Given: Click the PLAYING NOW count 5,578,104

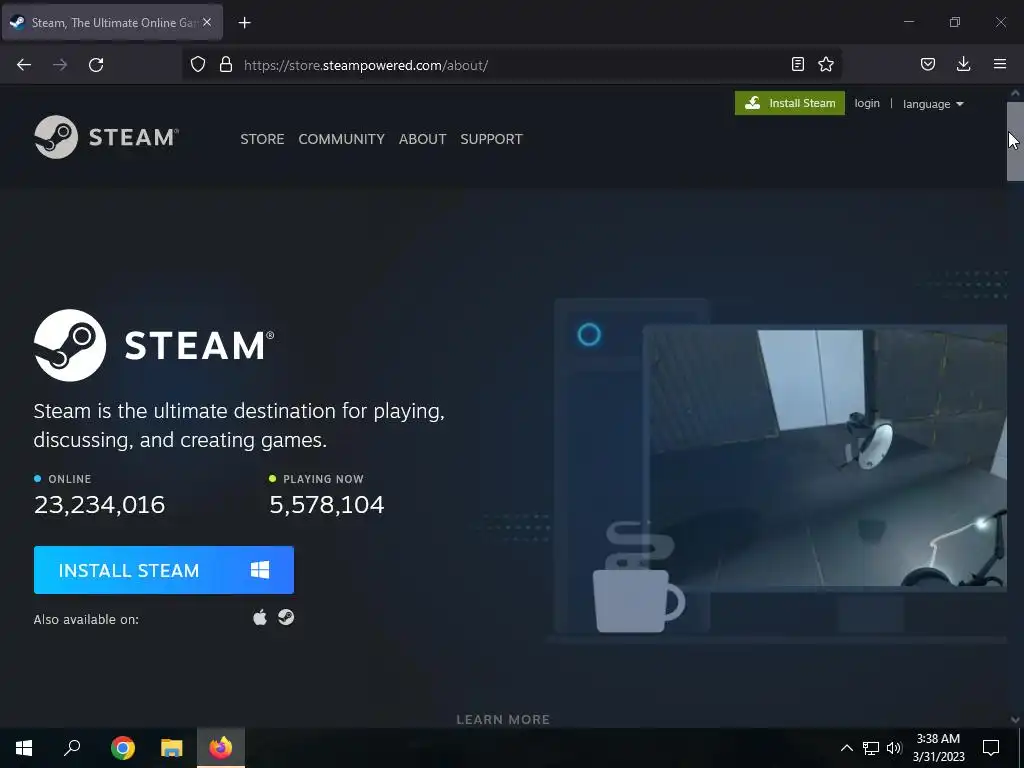Looking at the screenshot, I should (327, 505).
